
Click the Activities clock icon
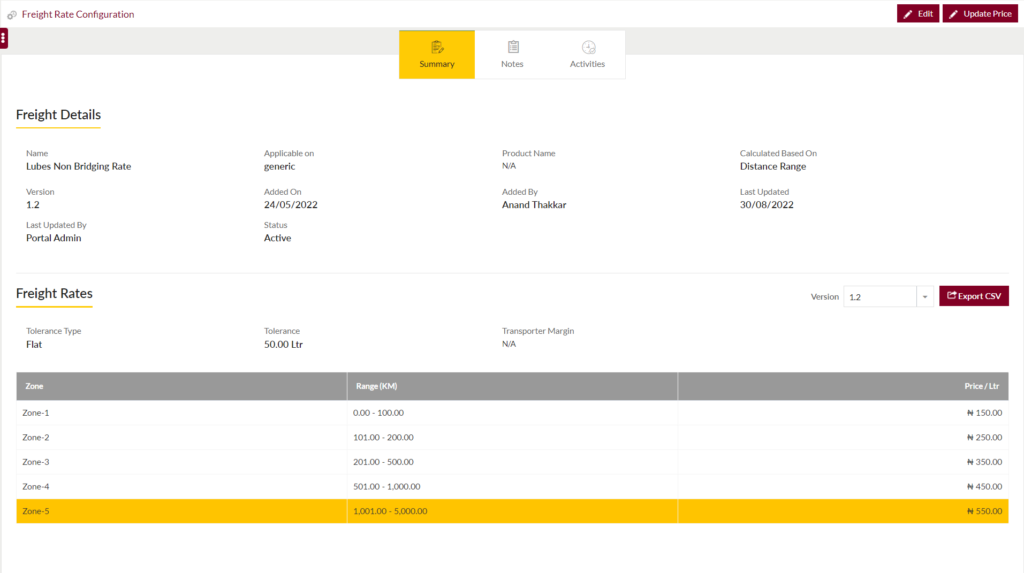588,47
